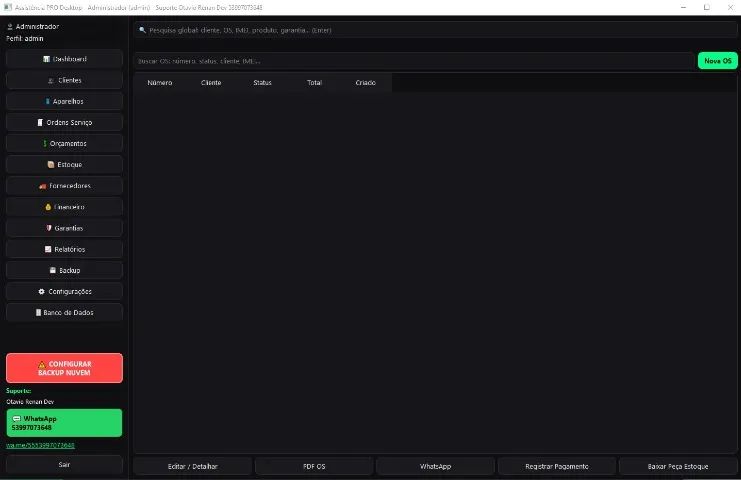Click the app icon in title bar
Screen dimensions: 741x480
click(8, 8)
